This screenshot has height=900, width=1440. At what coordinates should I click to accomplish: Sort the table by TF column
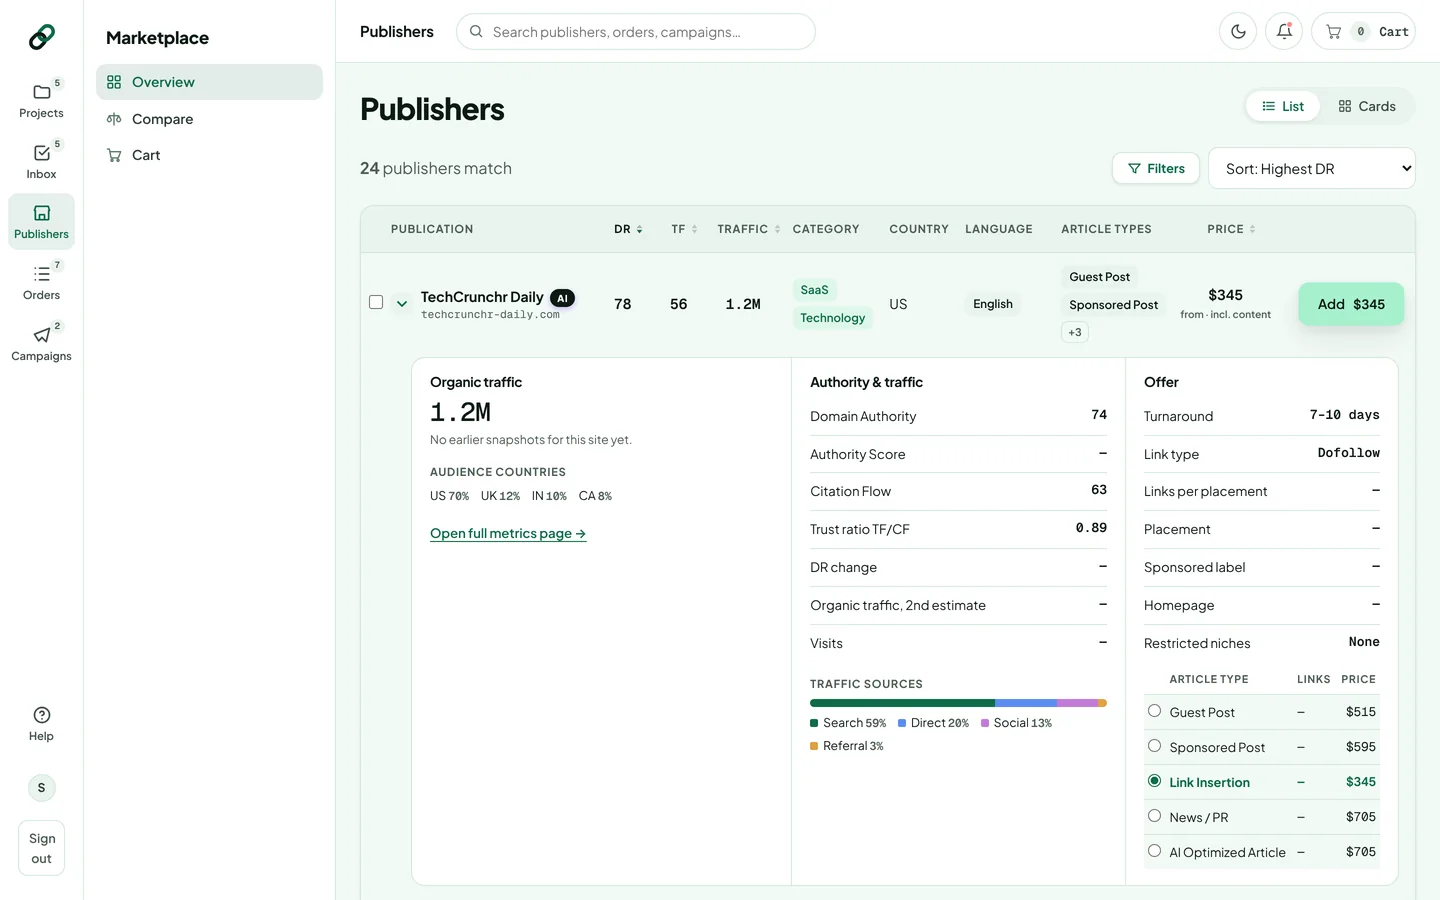pyautogui.click(x=684, y=229)
